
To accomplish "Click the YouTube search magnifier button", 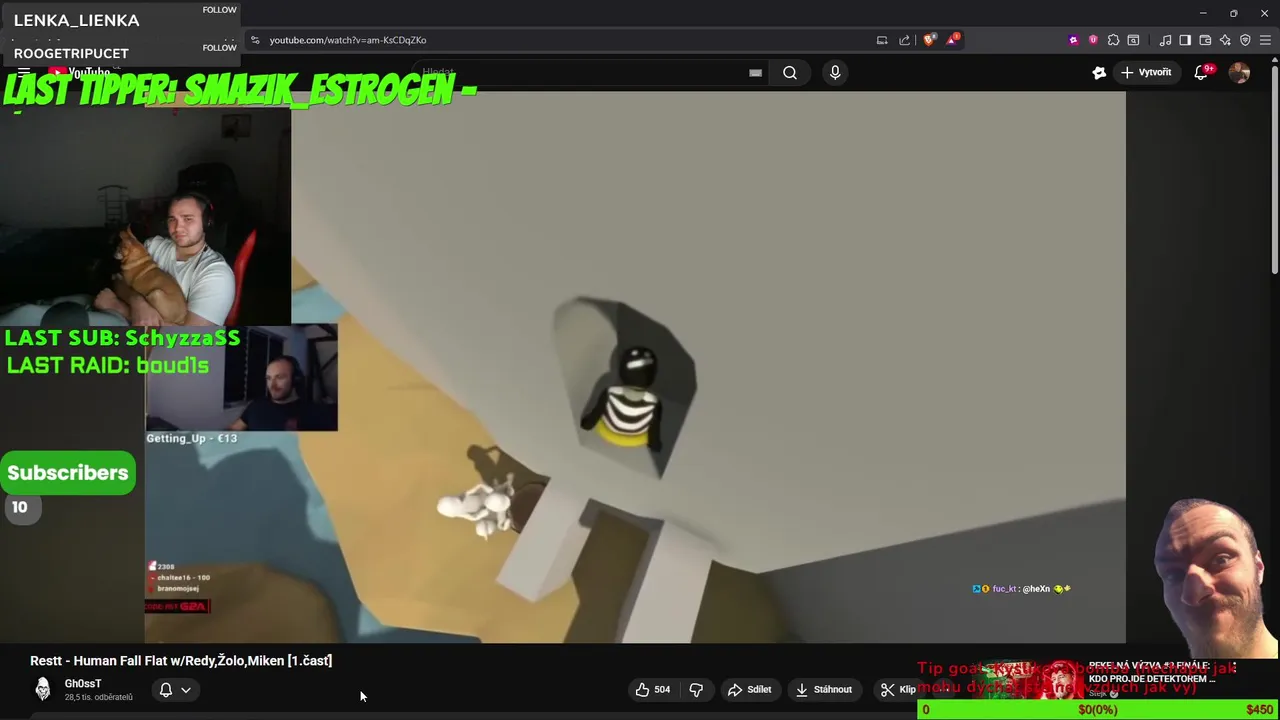I will click(790, 72).
